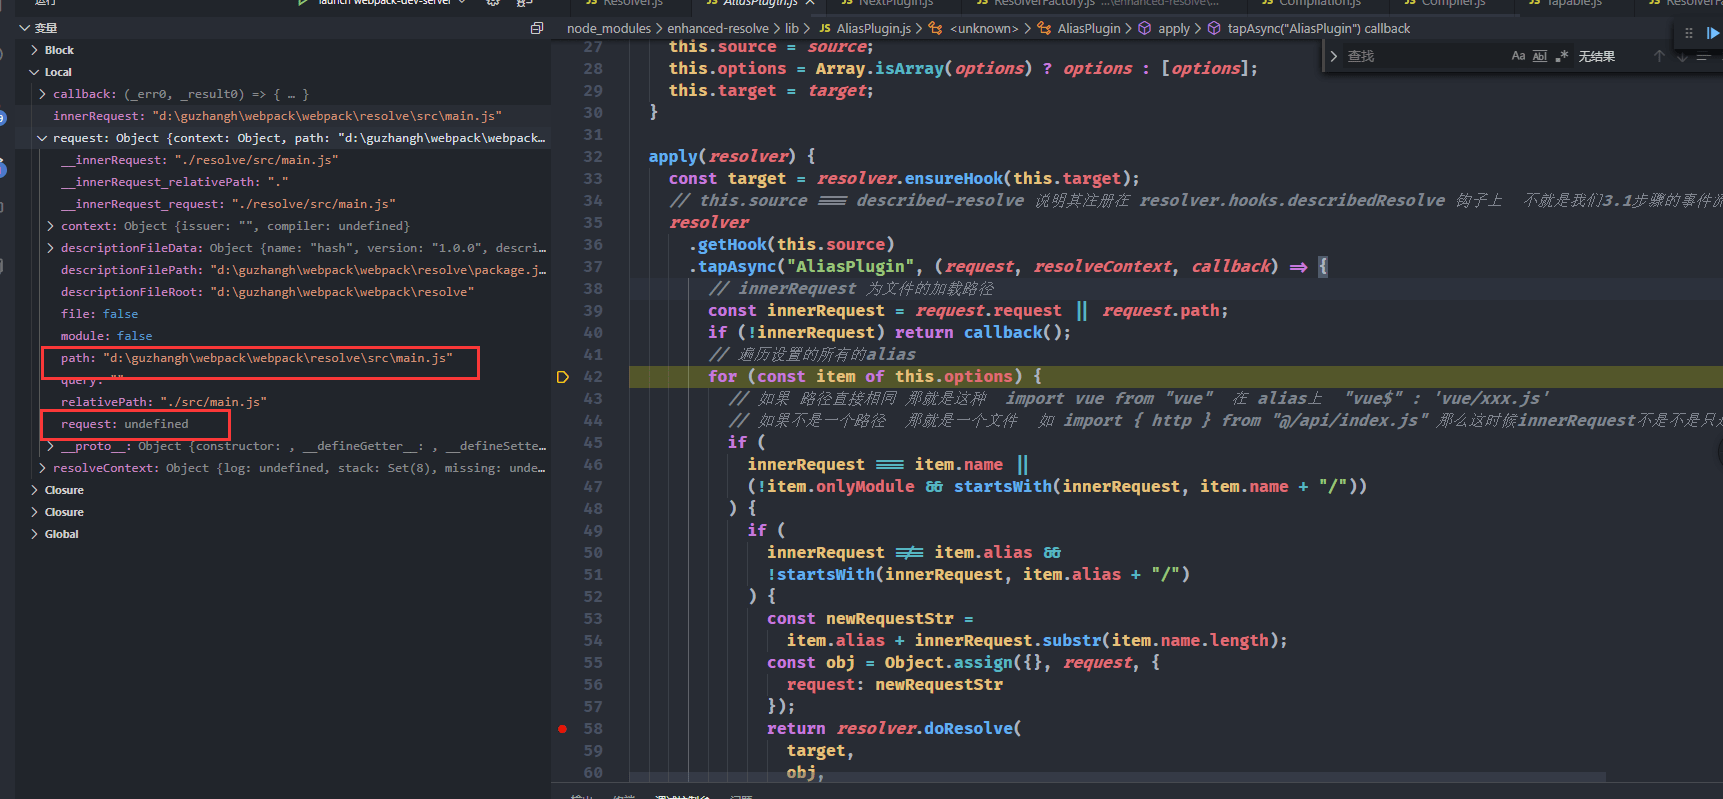This screenshot has width=1723, height=799.
Task: Enable regular expression search in find
Action: click(x=1561, y=57)
